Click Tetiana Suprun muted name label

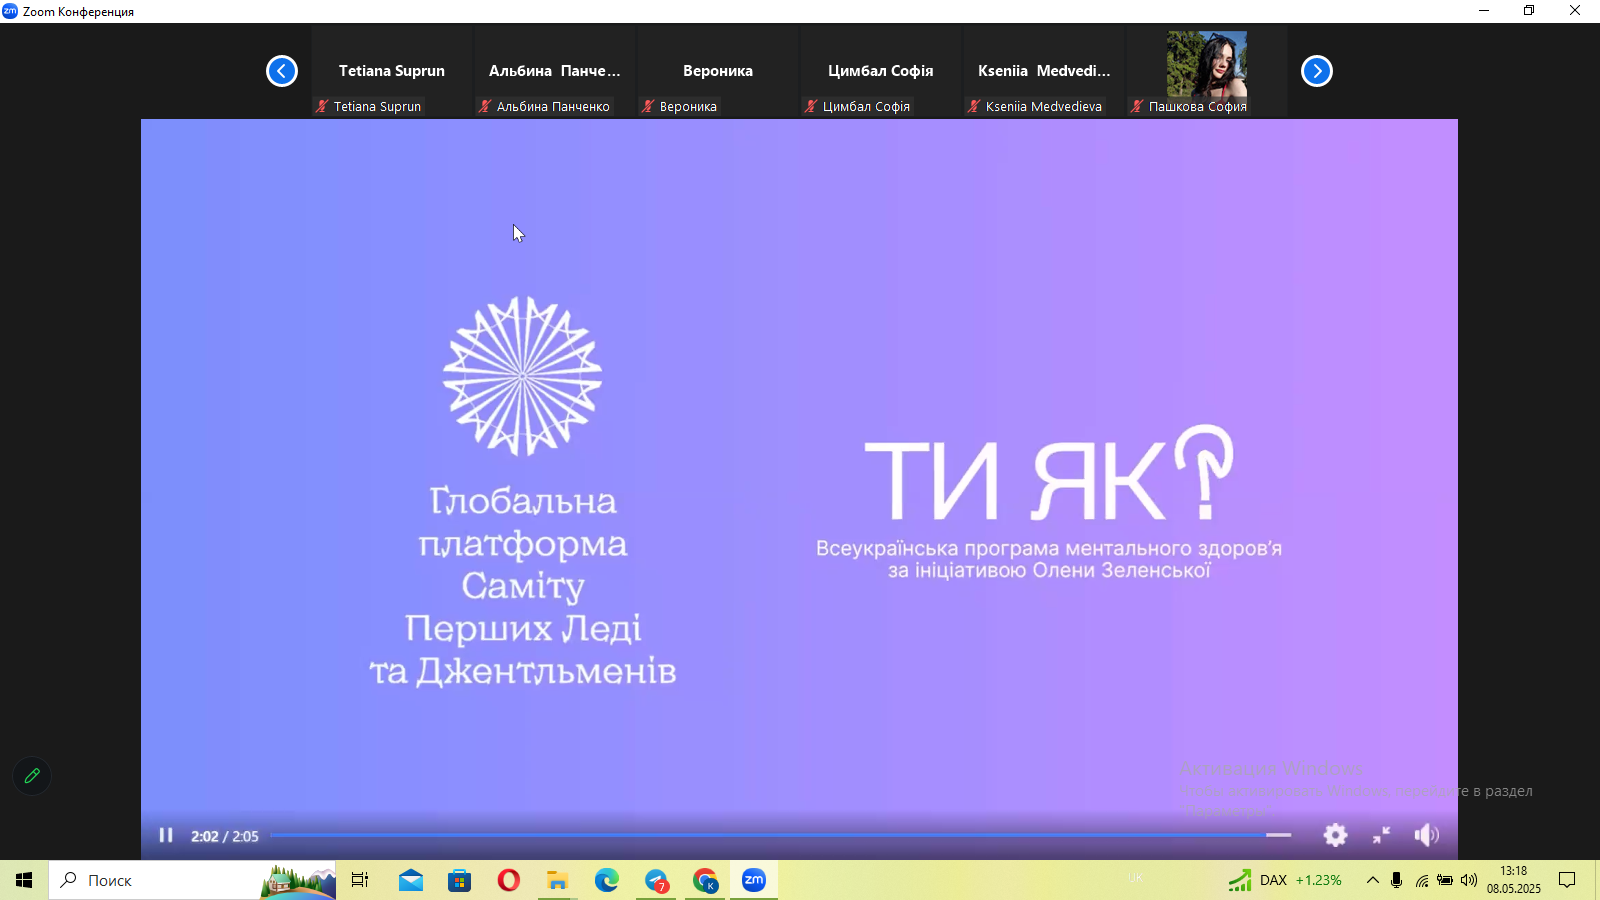click(x=369, y=106)
